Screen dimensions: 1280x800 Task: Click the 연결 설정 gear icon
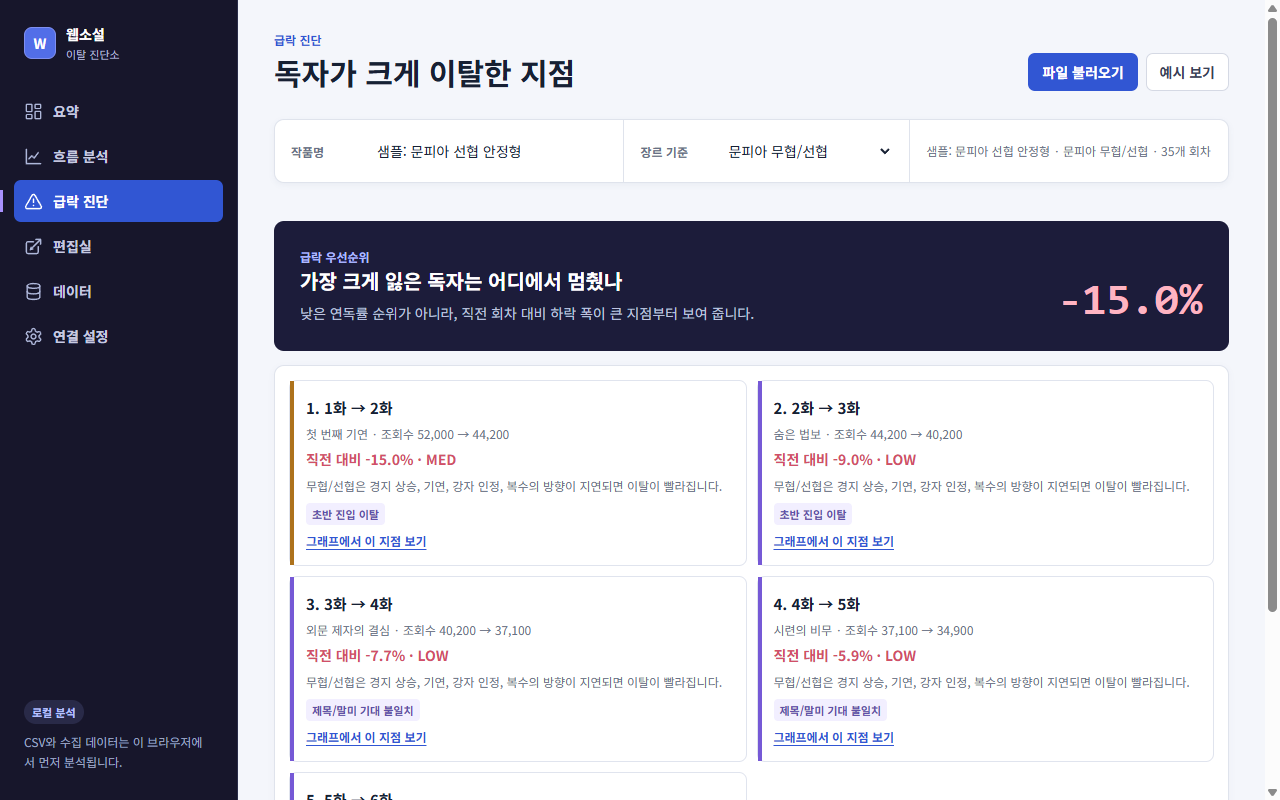point(33,337)
